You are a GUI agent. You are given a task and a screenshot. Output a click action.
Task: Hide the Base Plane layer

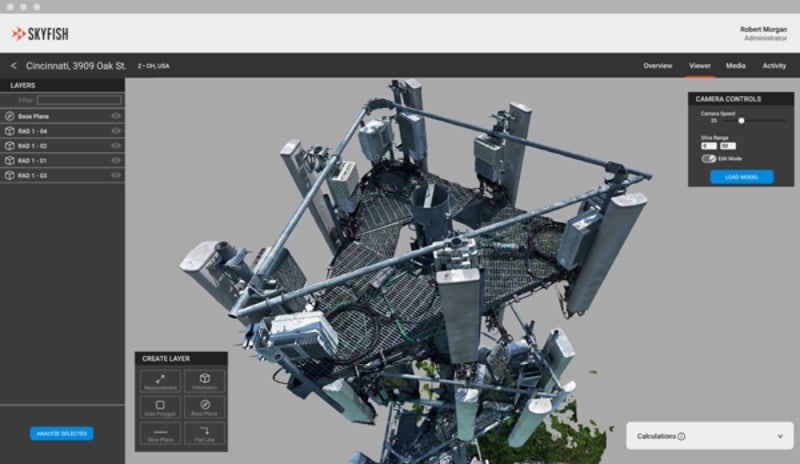point(116,116)
